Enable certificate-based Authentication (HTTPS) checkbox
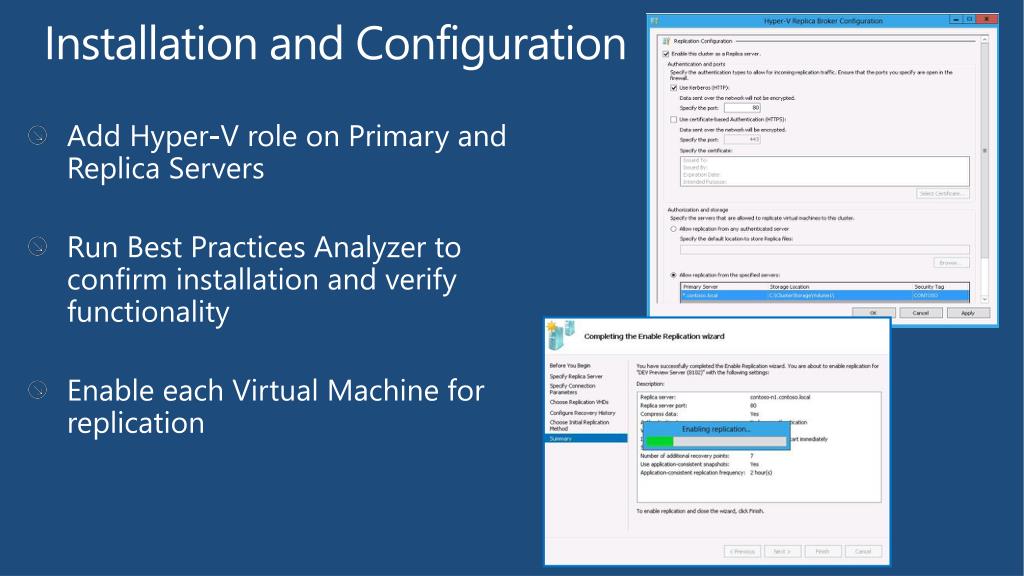The image size is (1024, 576). tap(674, 119)
